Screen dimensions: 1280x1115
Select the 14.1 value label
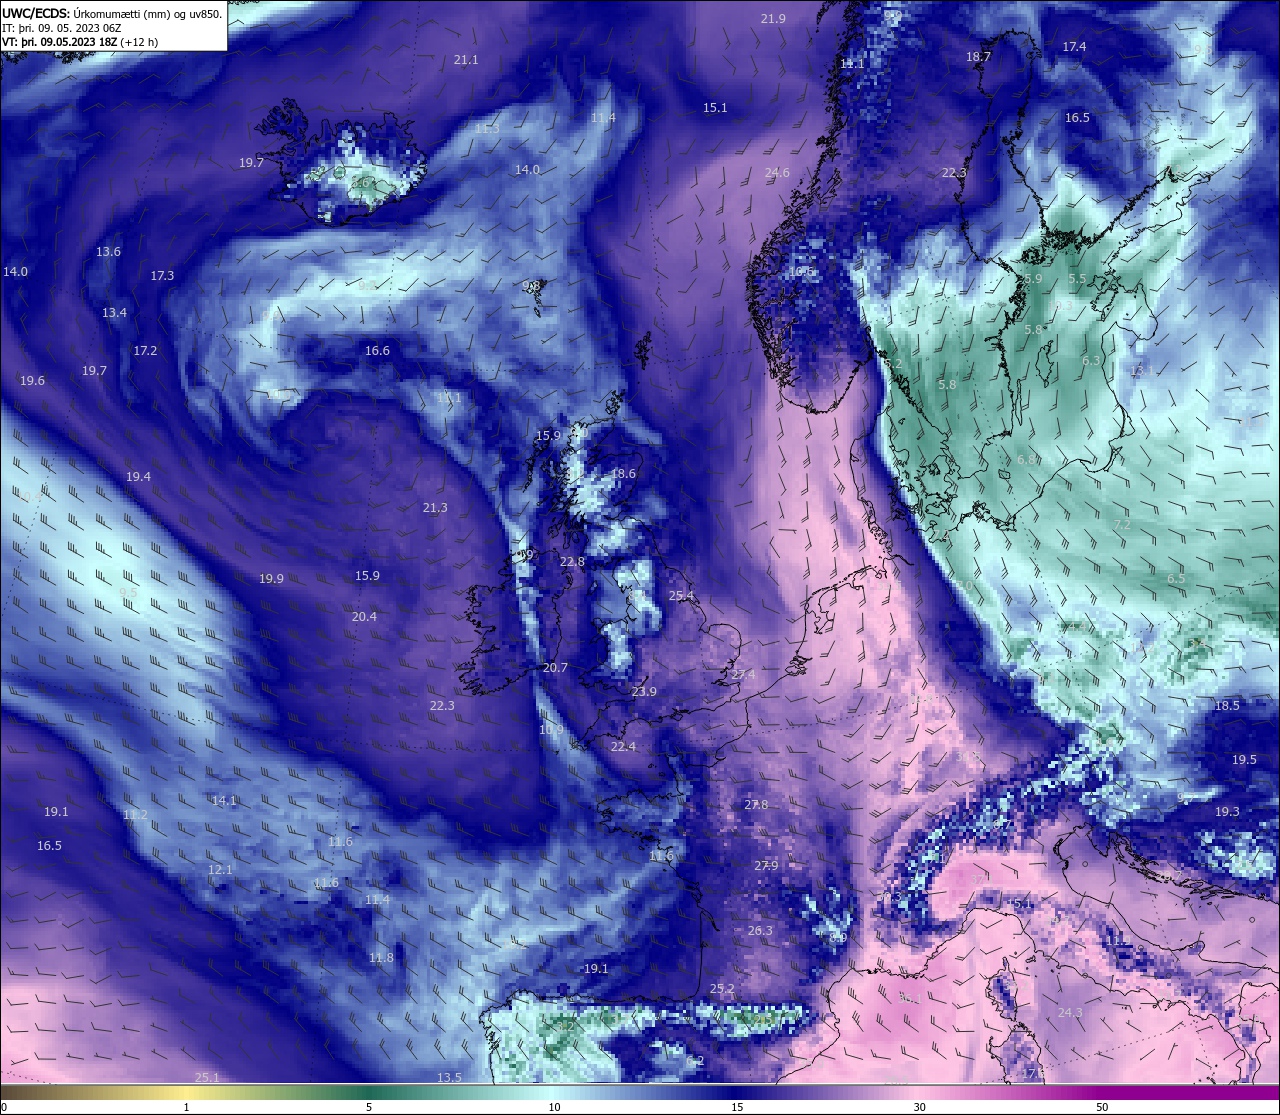pyautogui.click(x=224, y=801)
